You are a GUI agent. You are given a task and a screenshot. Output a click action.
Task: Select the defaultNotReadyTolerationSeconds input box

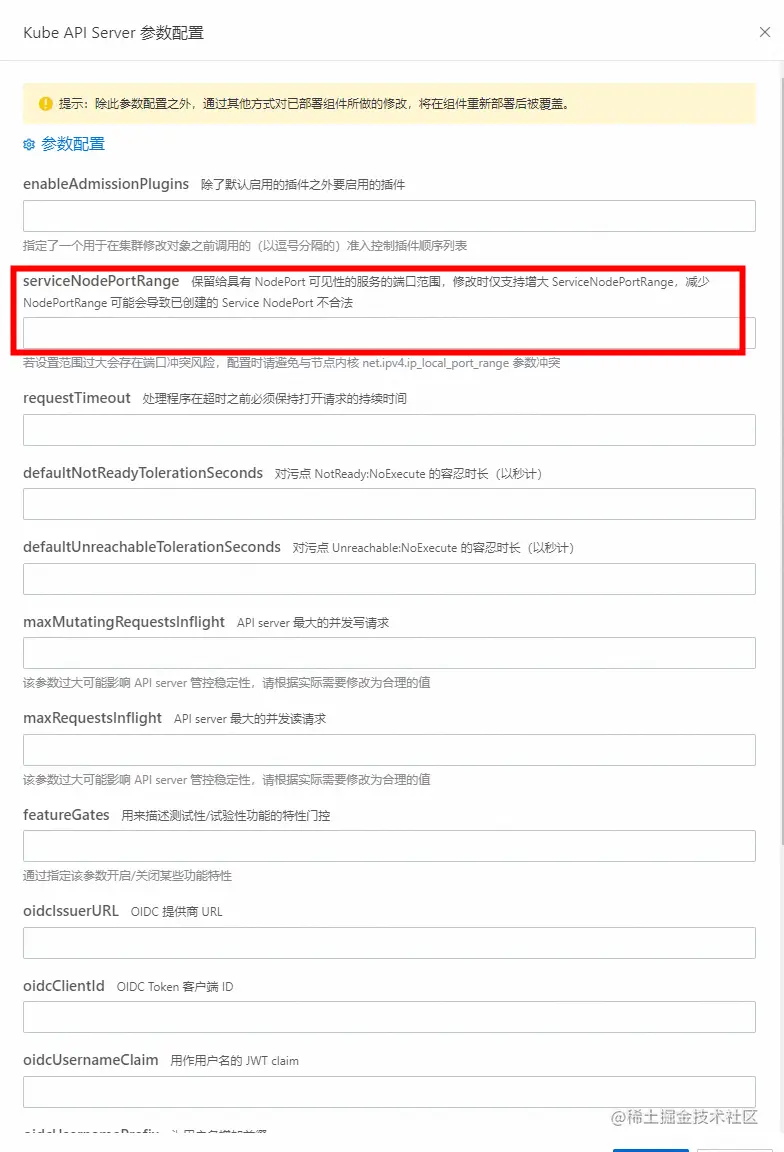389,504
